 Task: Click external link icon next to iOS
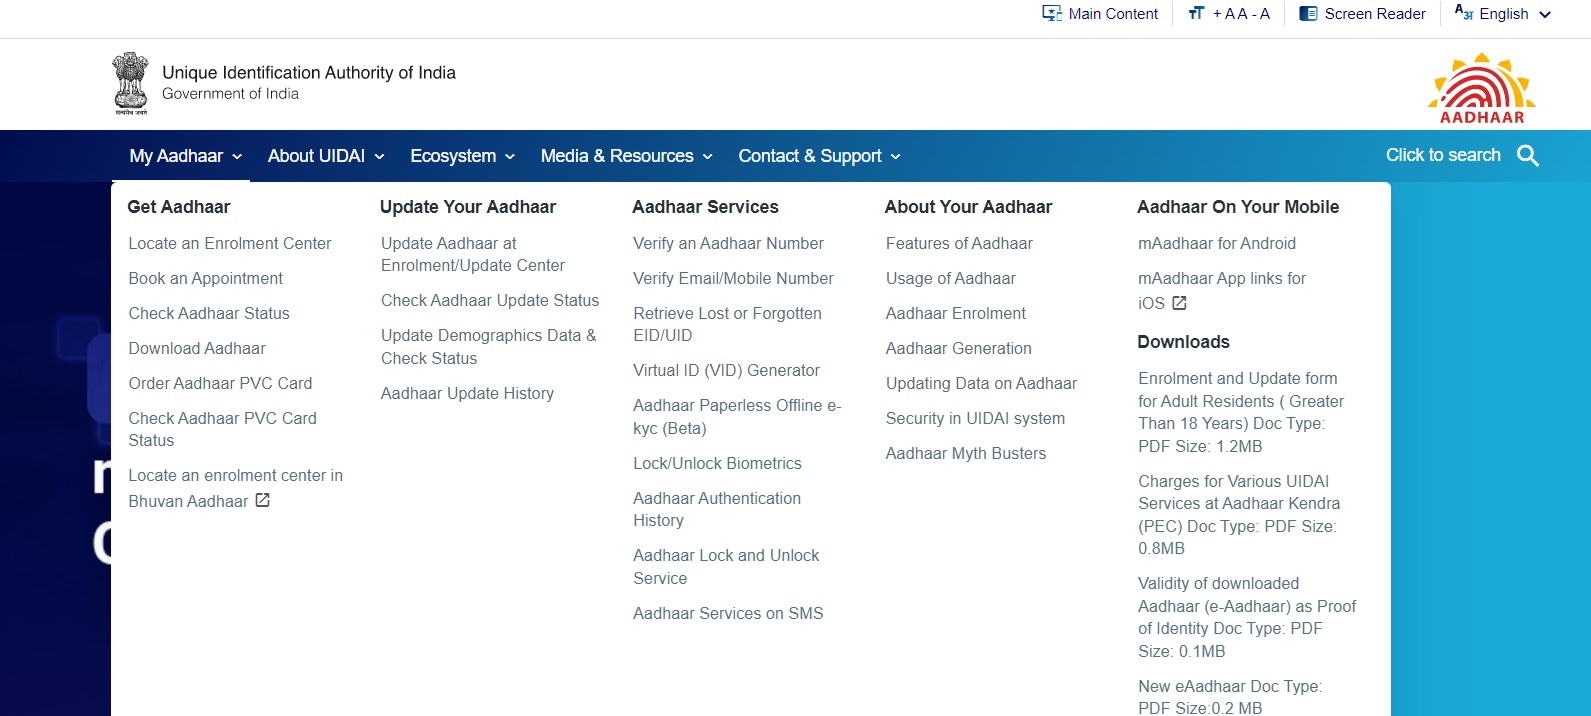click(1179, 303)
